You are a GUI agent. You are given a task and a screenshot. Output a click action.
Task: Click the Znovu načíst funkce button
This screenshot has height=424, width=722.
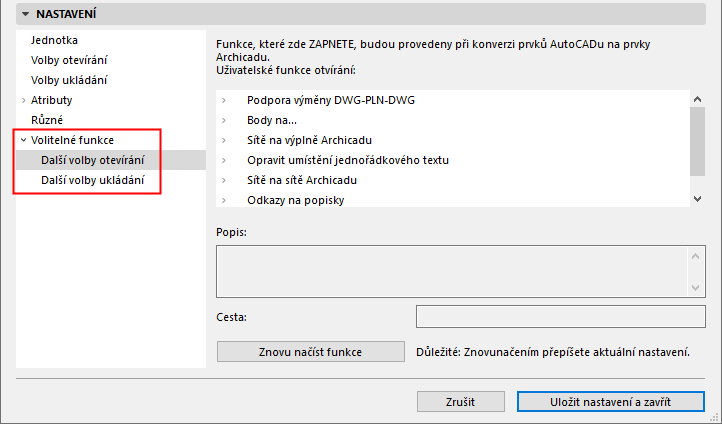pos(310,352)
